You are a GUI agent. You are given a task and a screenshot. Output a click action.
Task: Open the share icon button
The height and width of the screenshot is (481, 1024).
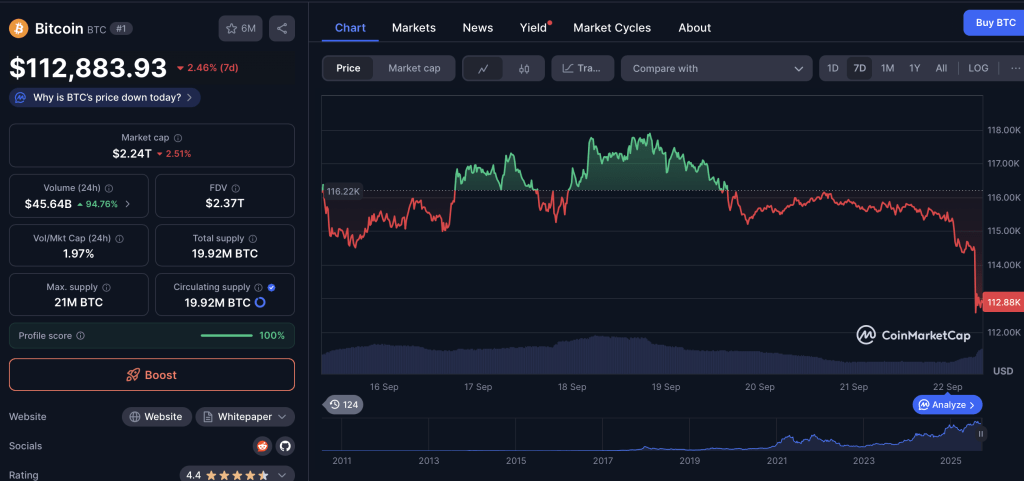pos(282,29)
